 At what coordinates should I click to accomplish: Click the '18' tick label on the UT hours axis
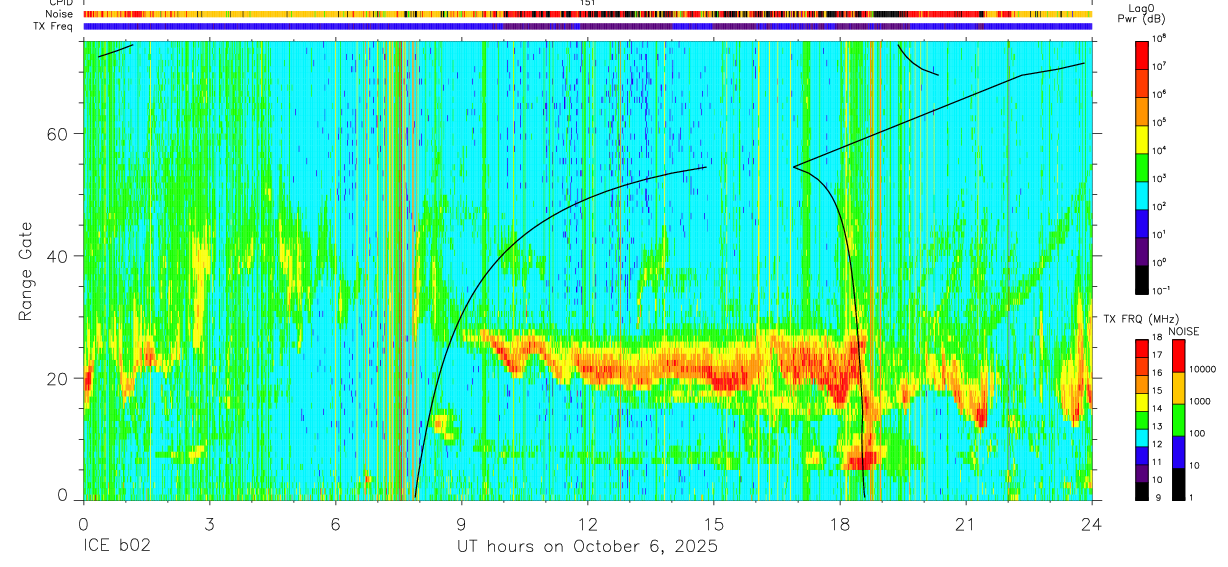point(840,523)
